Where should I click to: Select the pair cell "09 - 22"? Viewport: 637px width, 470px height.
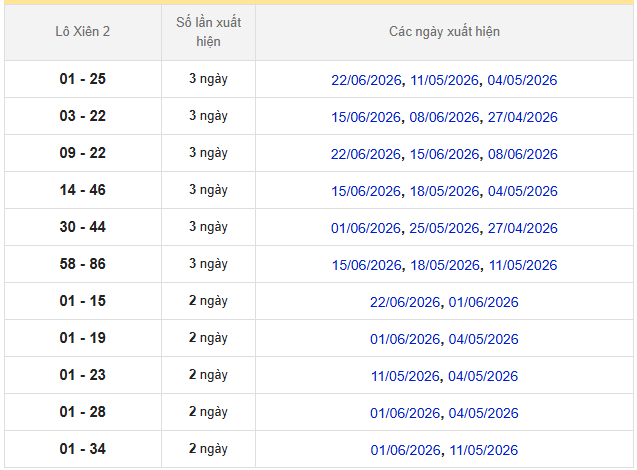pyautogui.click(x=82, y=153)
